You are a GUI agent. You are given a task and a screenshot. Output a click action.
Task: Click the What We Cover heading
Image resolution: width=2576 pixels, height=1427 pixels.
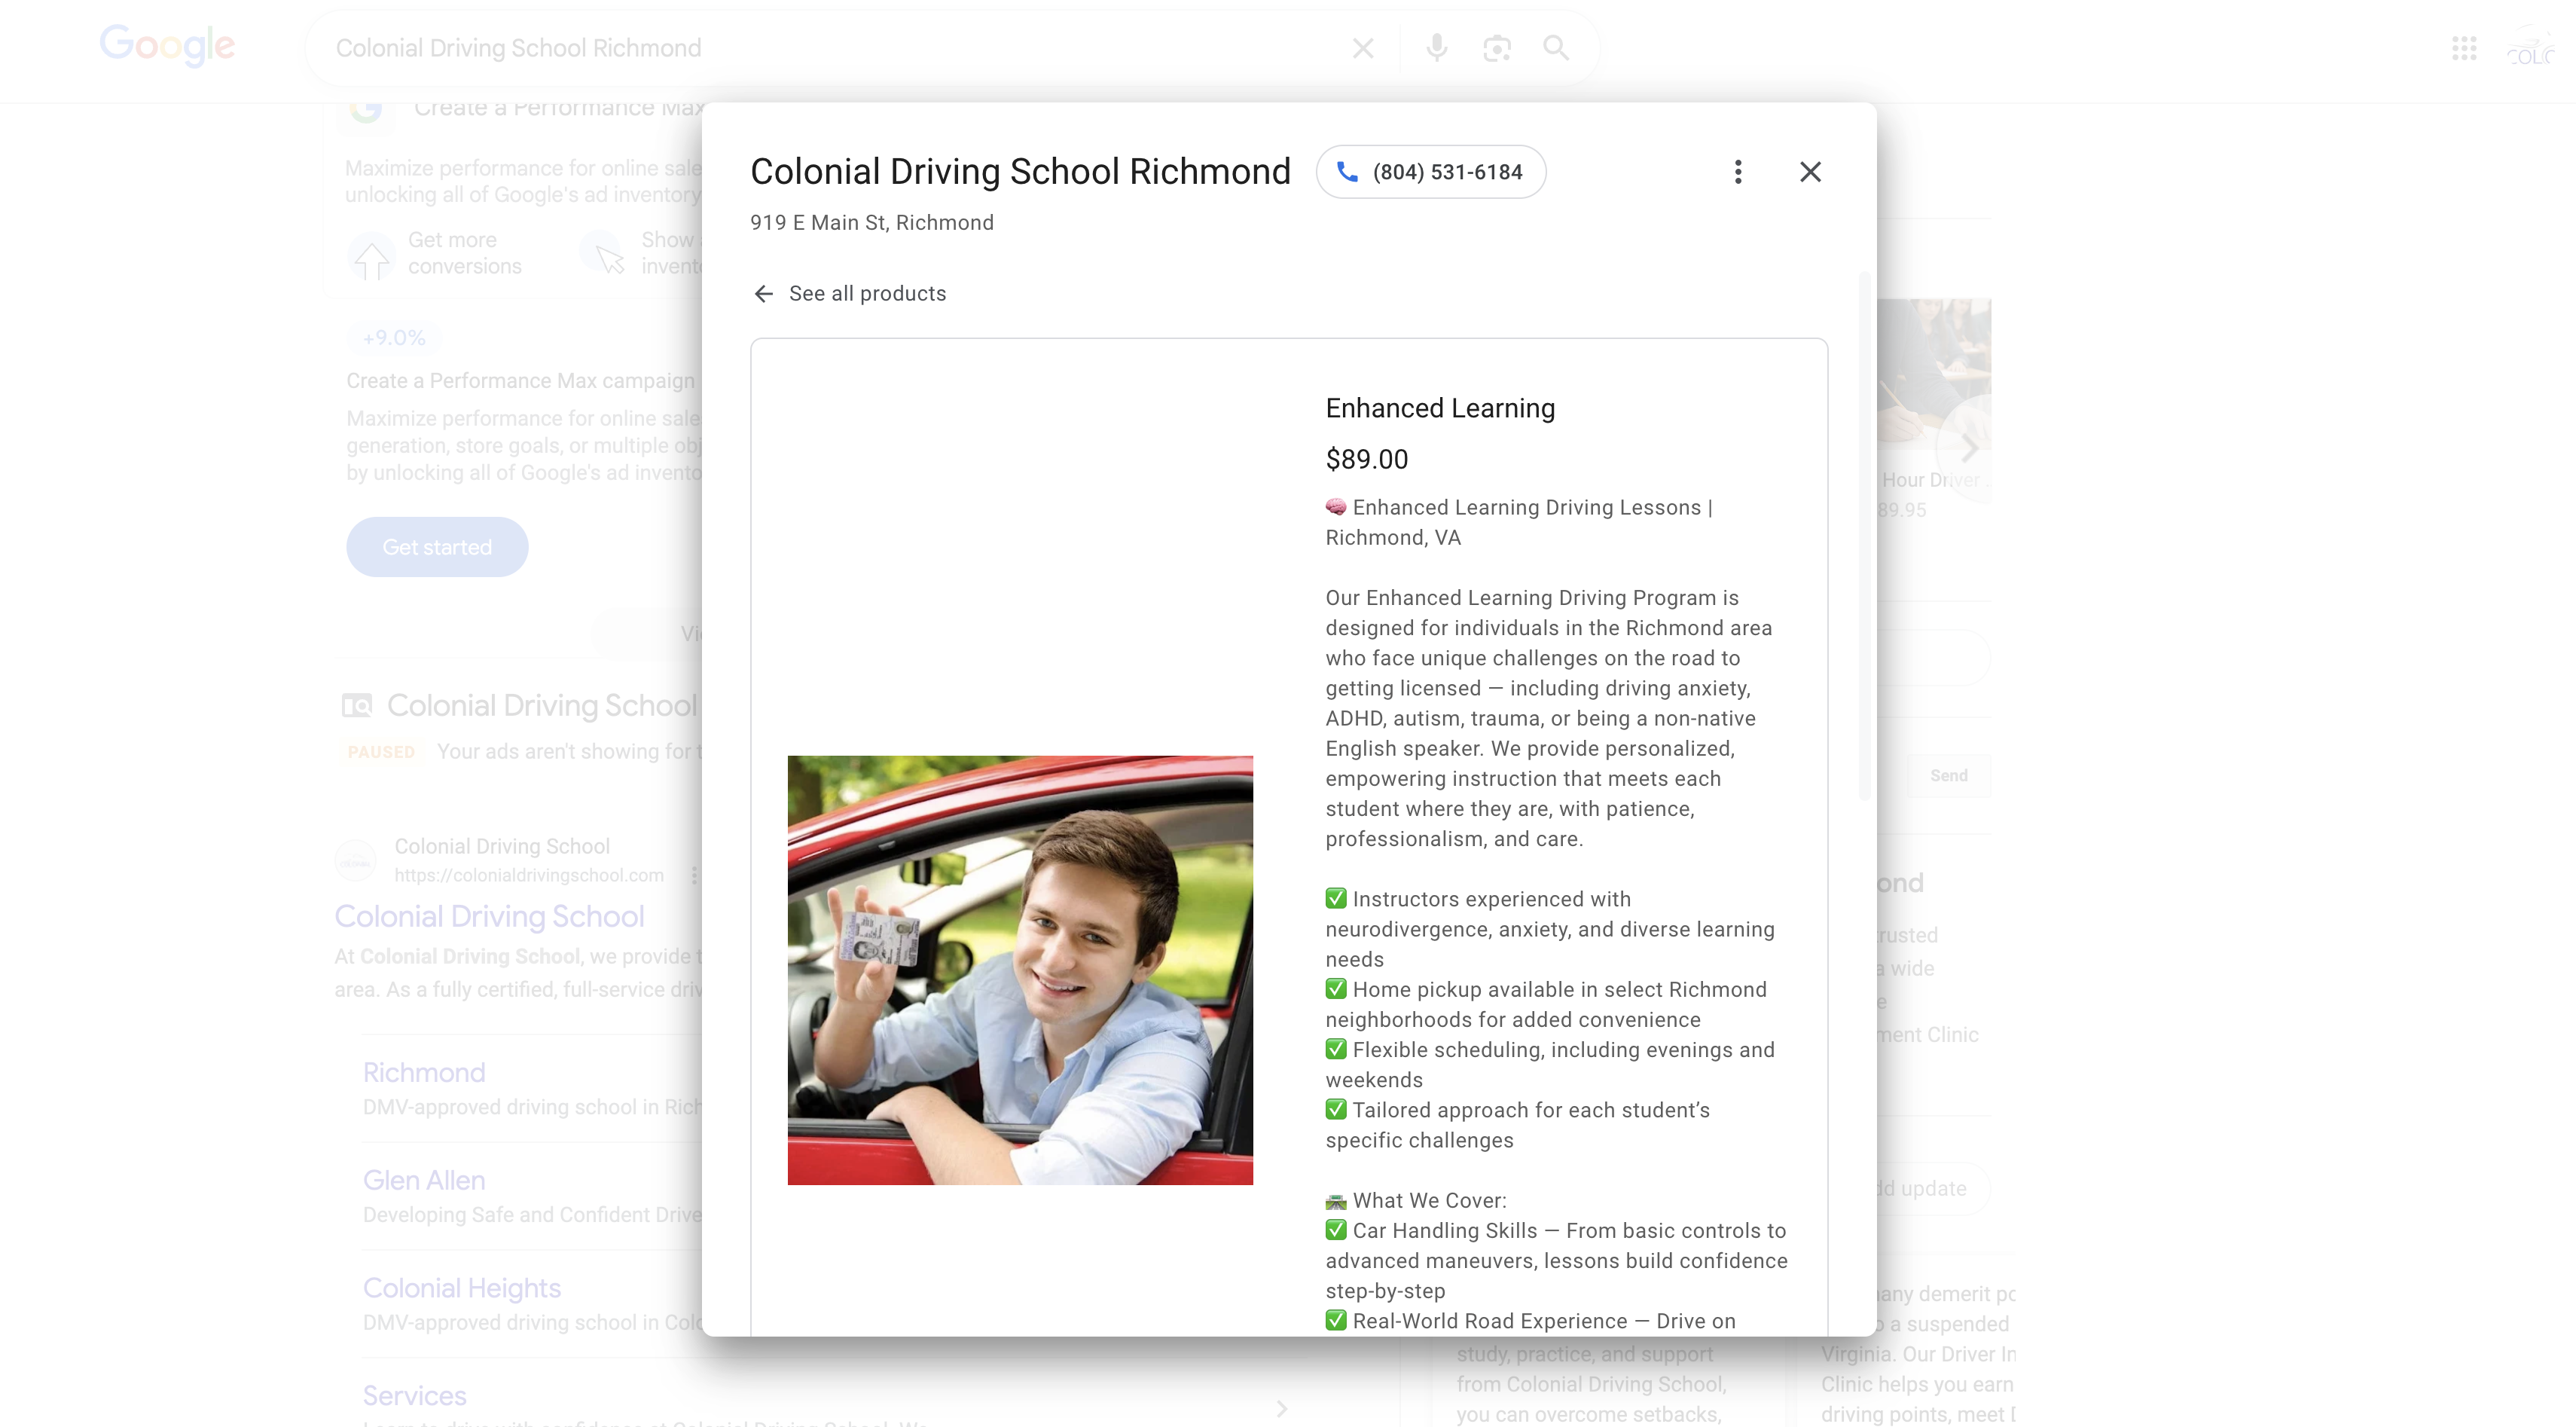coord(1416,1201)
